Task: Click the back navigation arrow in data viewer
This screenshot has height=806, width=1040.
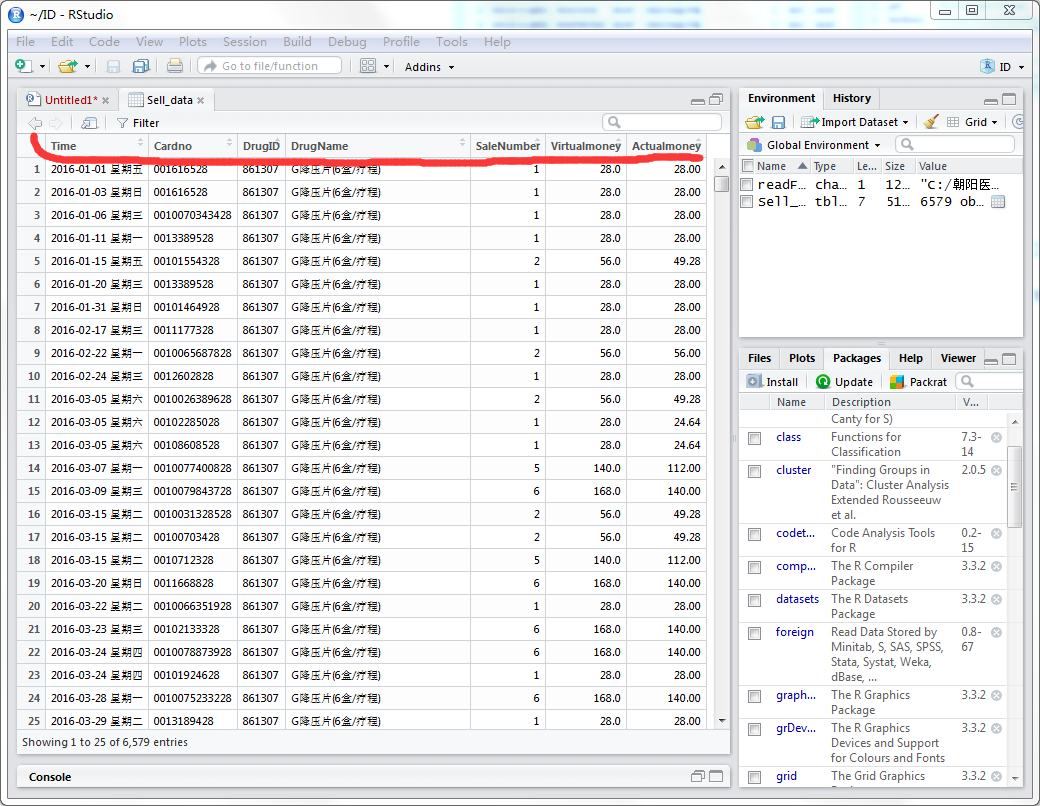Action: [x=35, y=123]
